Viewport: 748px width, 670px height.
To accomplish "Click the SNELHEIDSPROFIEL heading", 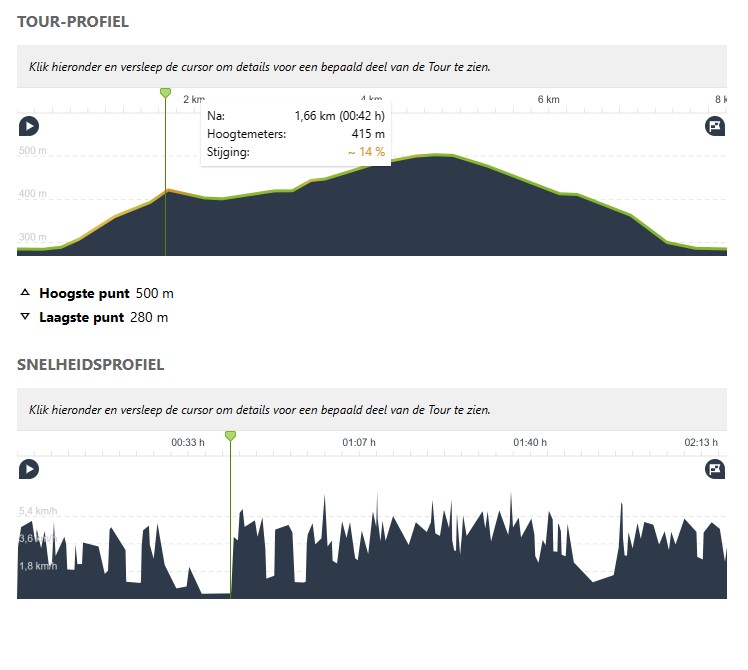I will point(90,365).
